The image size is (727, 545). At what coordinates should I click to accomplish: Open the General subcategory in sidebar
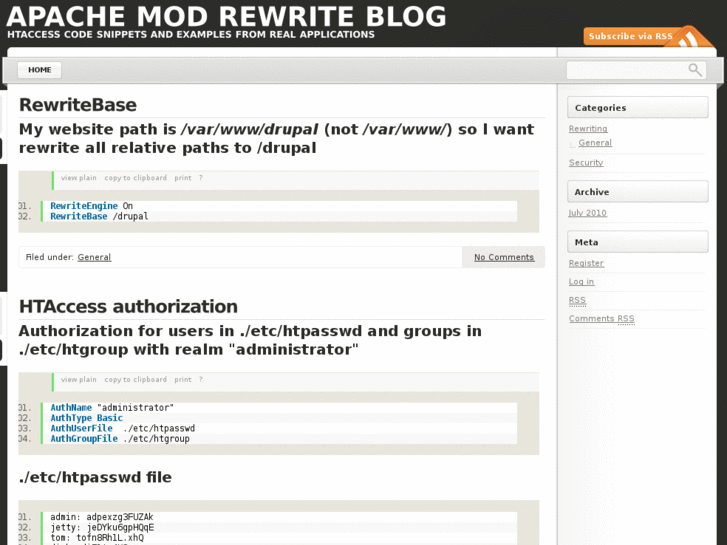point(595,143)
